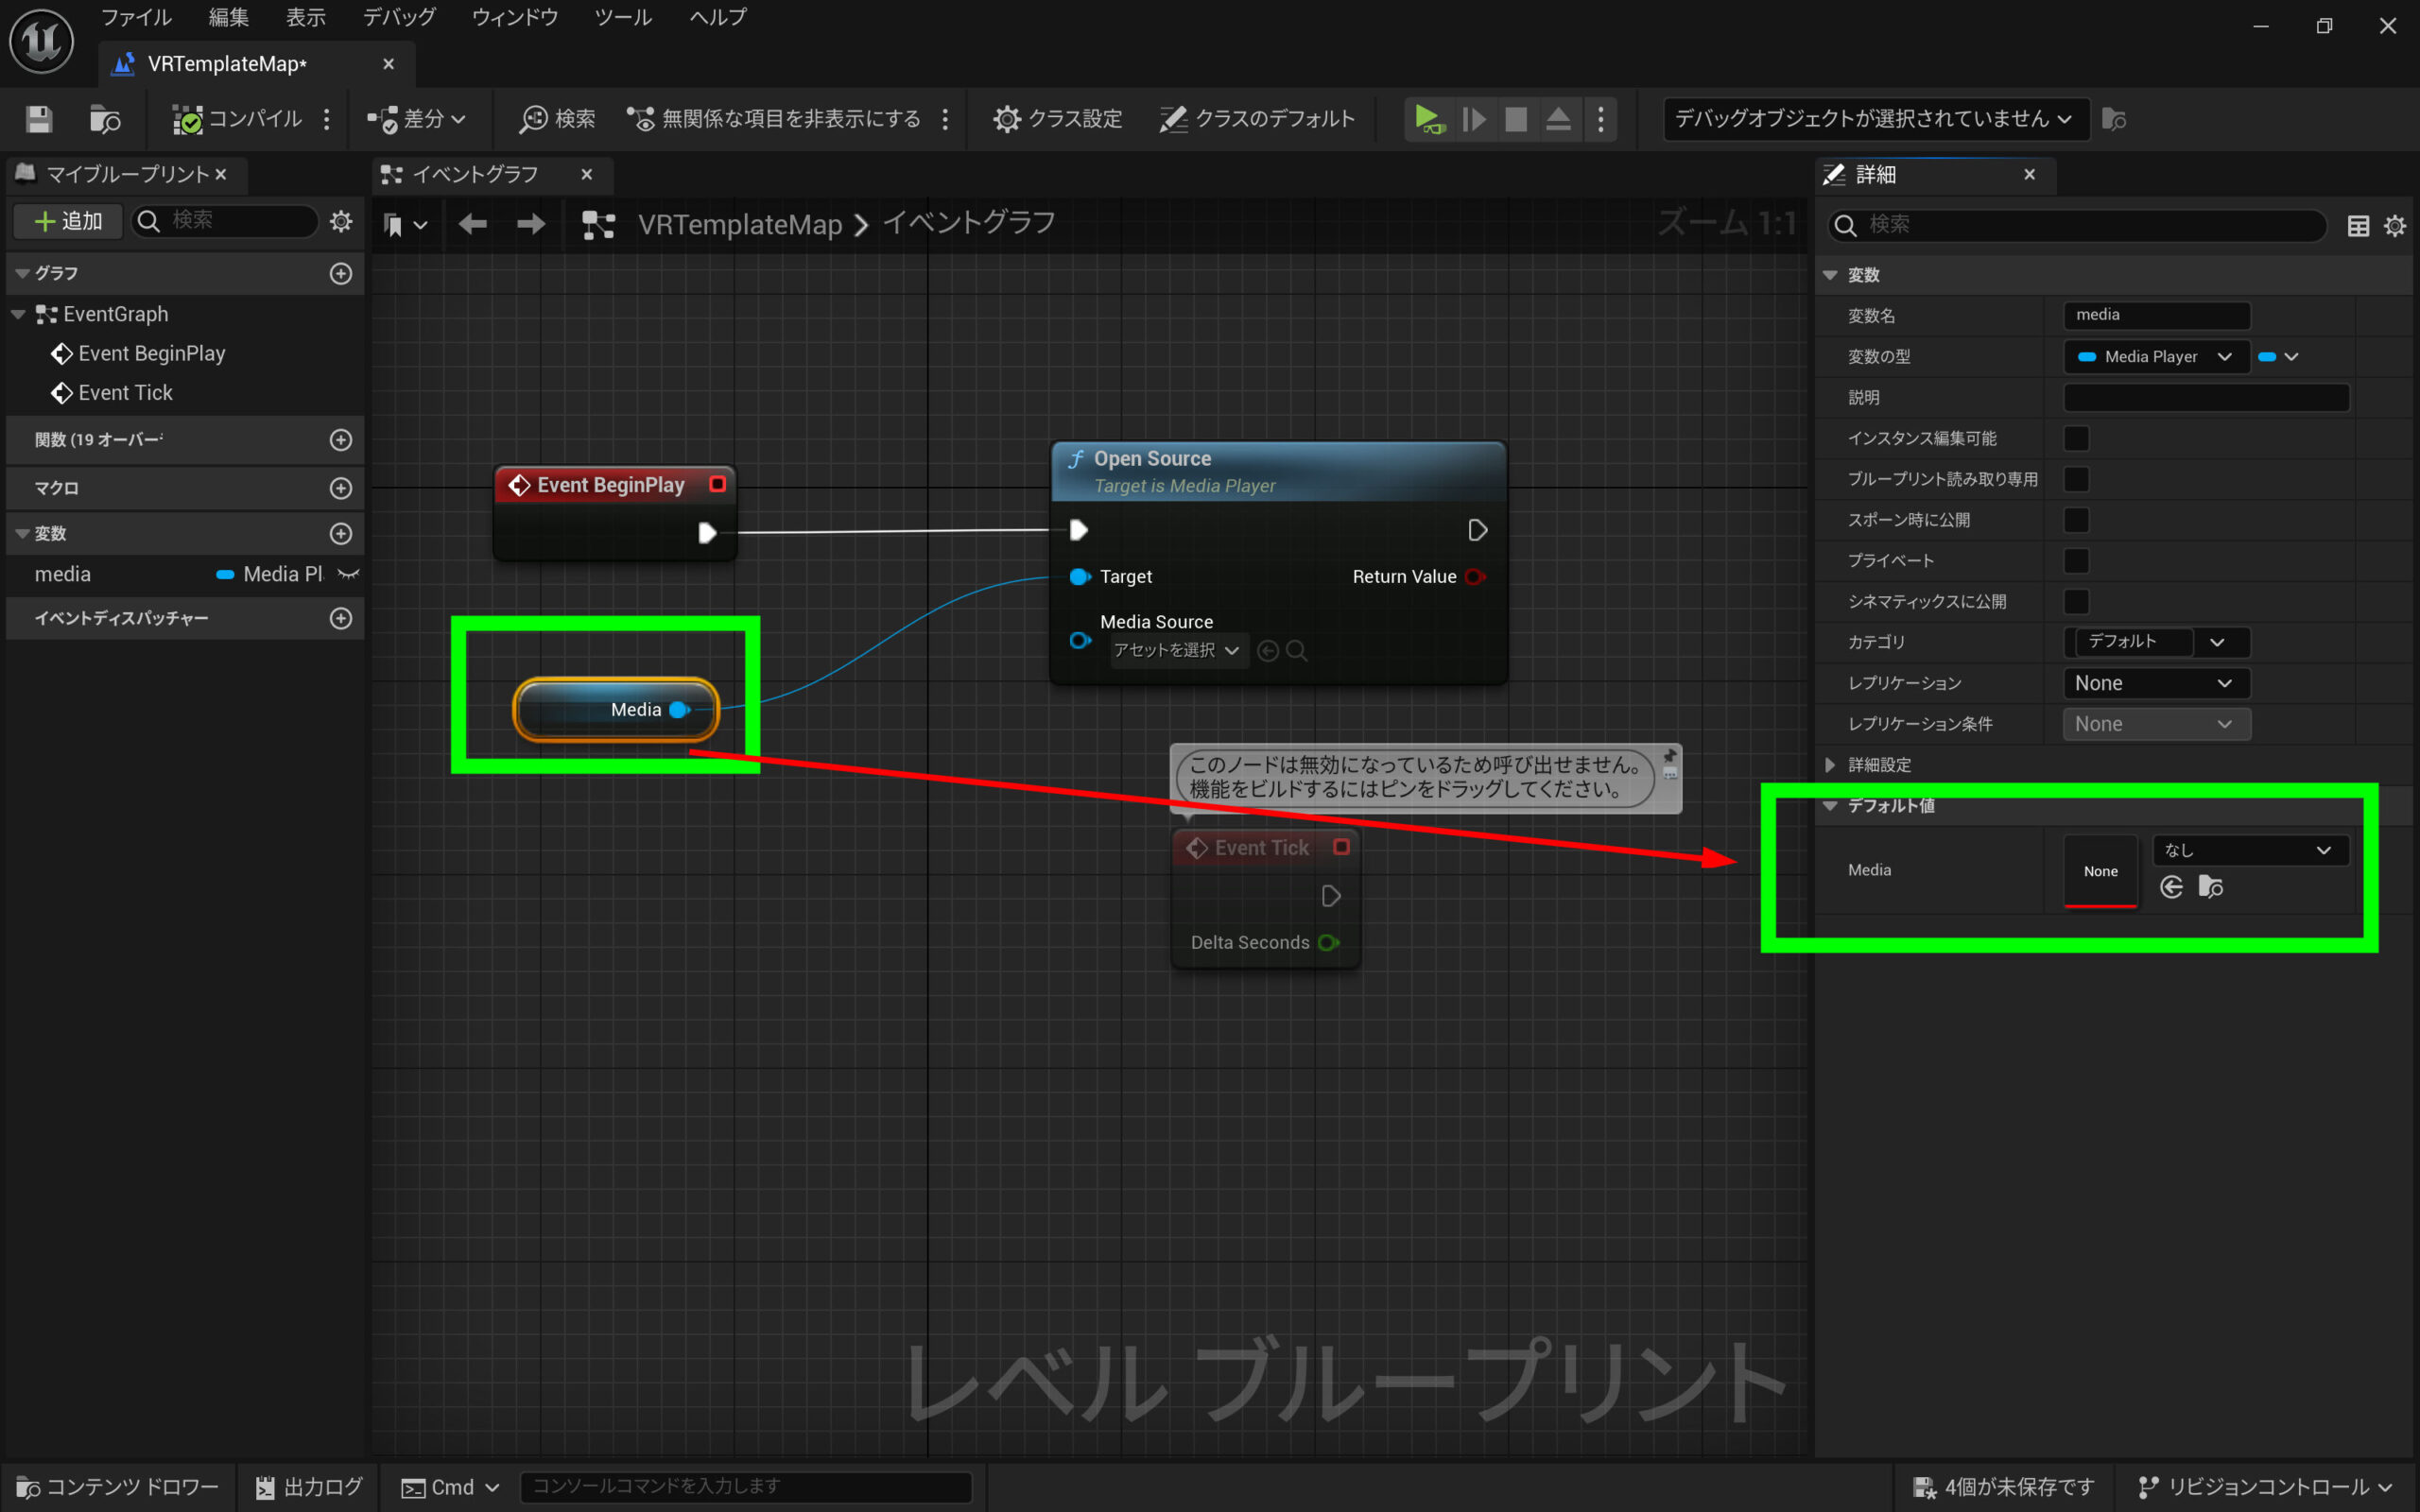The image size is (2420, 1512).
Task: Open the Debug (デバッグ) menu
Action: click(x=399, y=17)
